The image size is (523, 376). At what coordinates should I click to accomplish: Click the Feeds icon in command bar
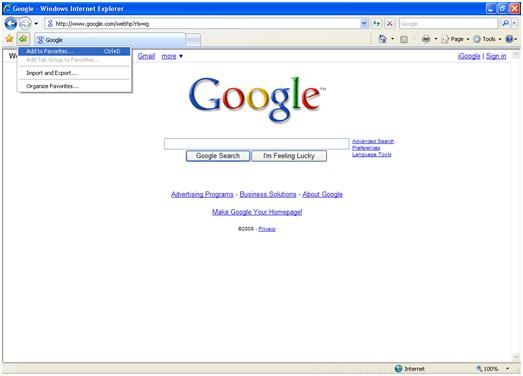tap(404, 39)
